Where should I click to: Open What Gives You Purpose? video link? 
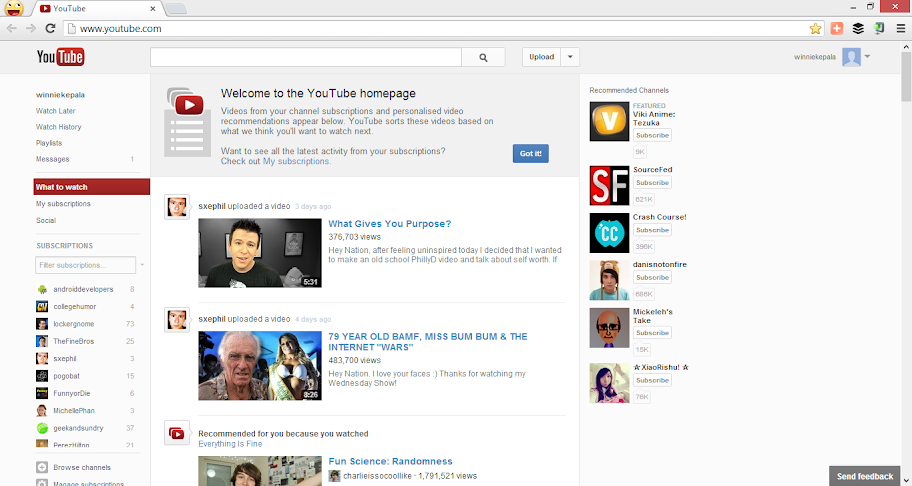tap(390, 224)
